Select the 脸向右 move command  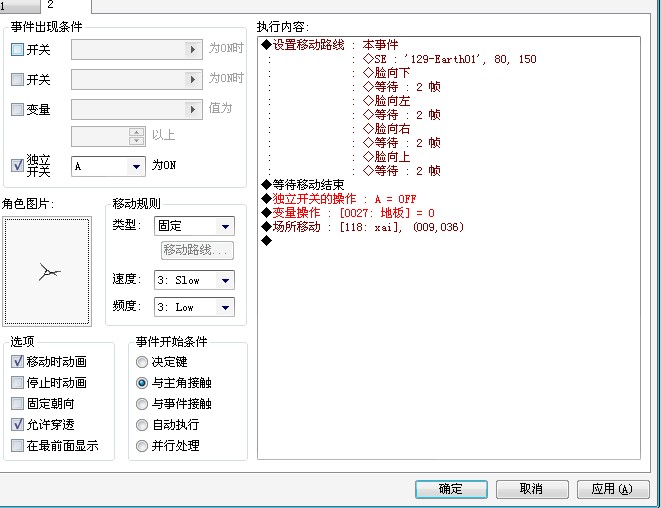tap(449, 129)
